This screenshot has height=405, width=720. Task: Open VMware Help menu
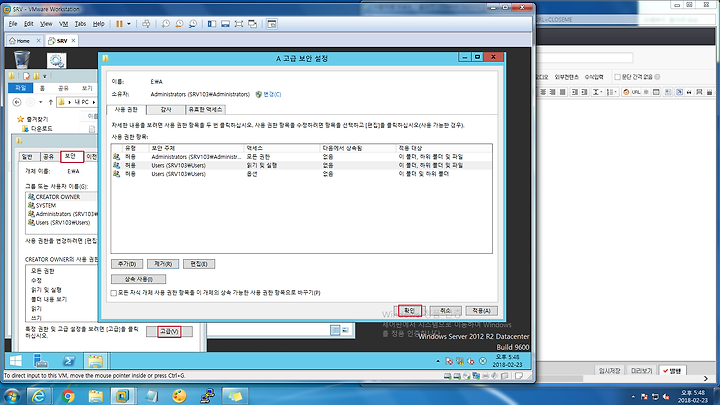98,24
